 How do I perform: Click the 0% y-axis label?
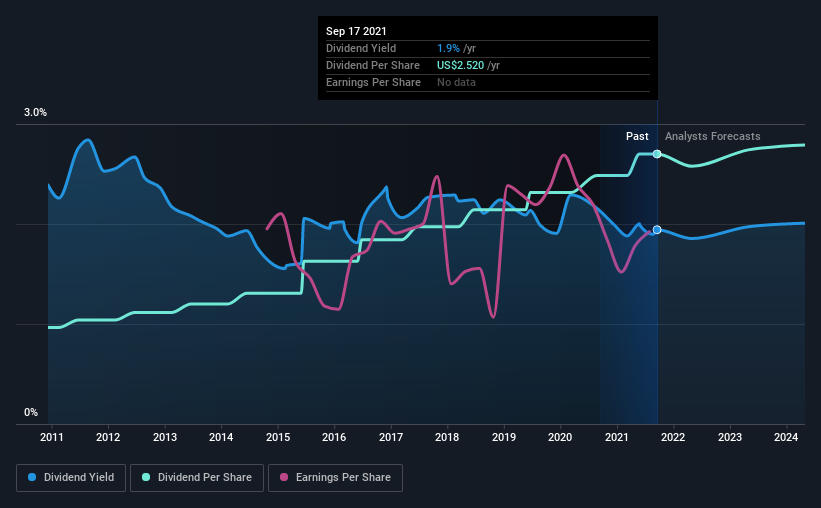pos(31,413)
